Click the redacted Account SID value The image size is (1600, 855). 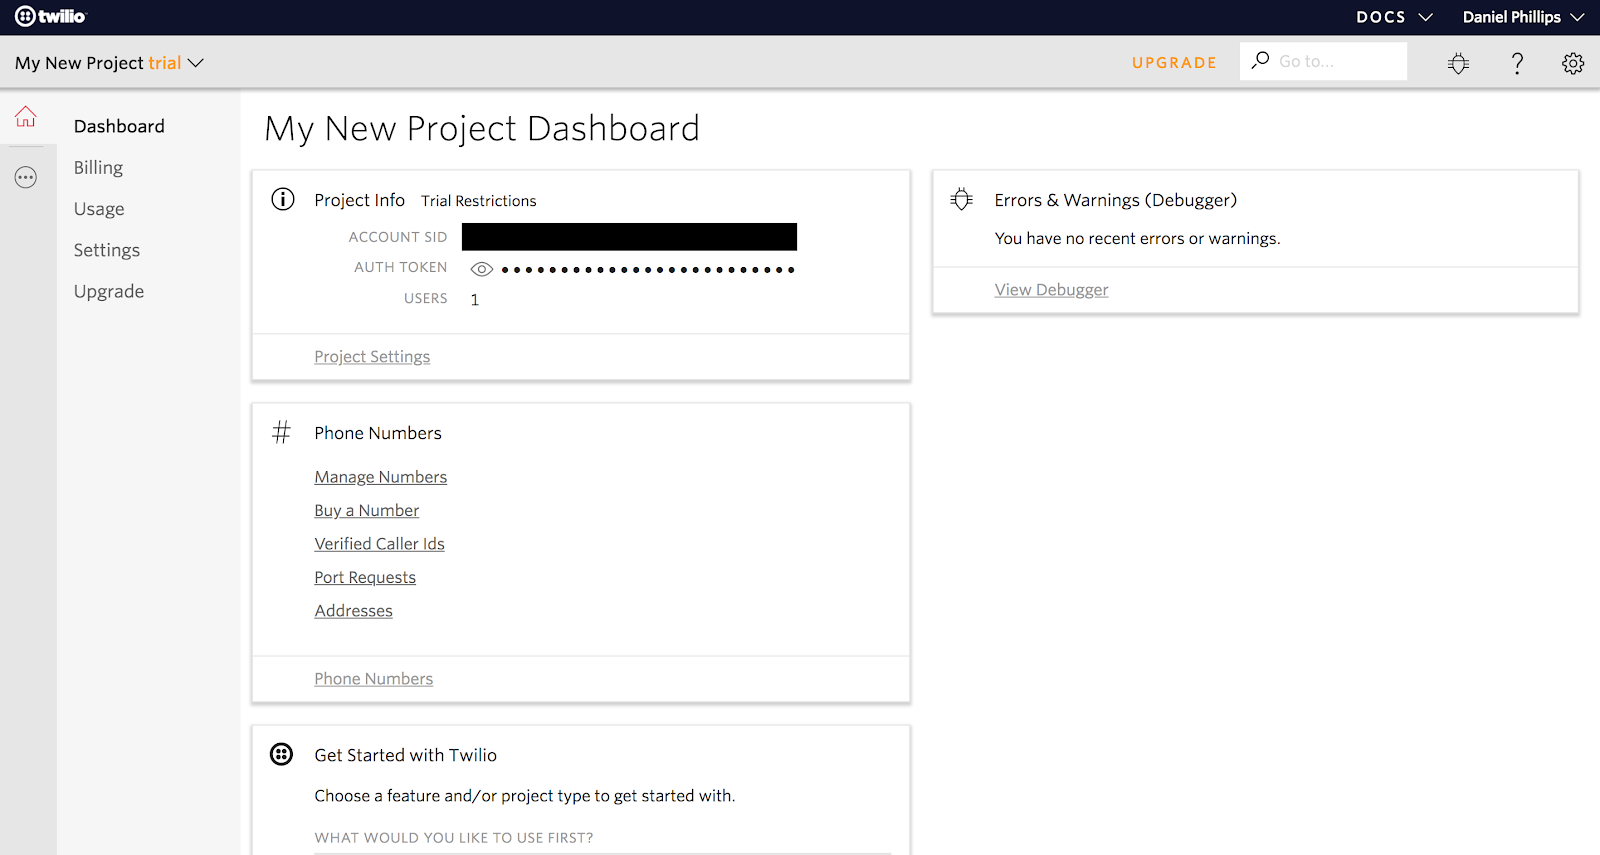629,237
